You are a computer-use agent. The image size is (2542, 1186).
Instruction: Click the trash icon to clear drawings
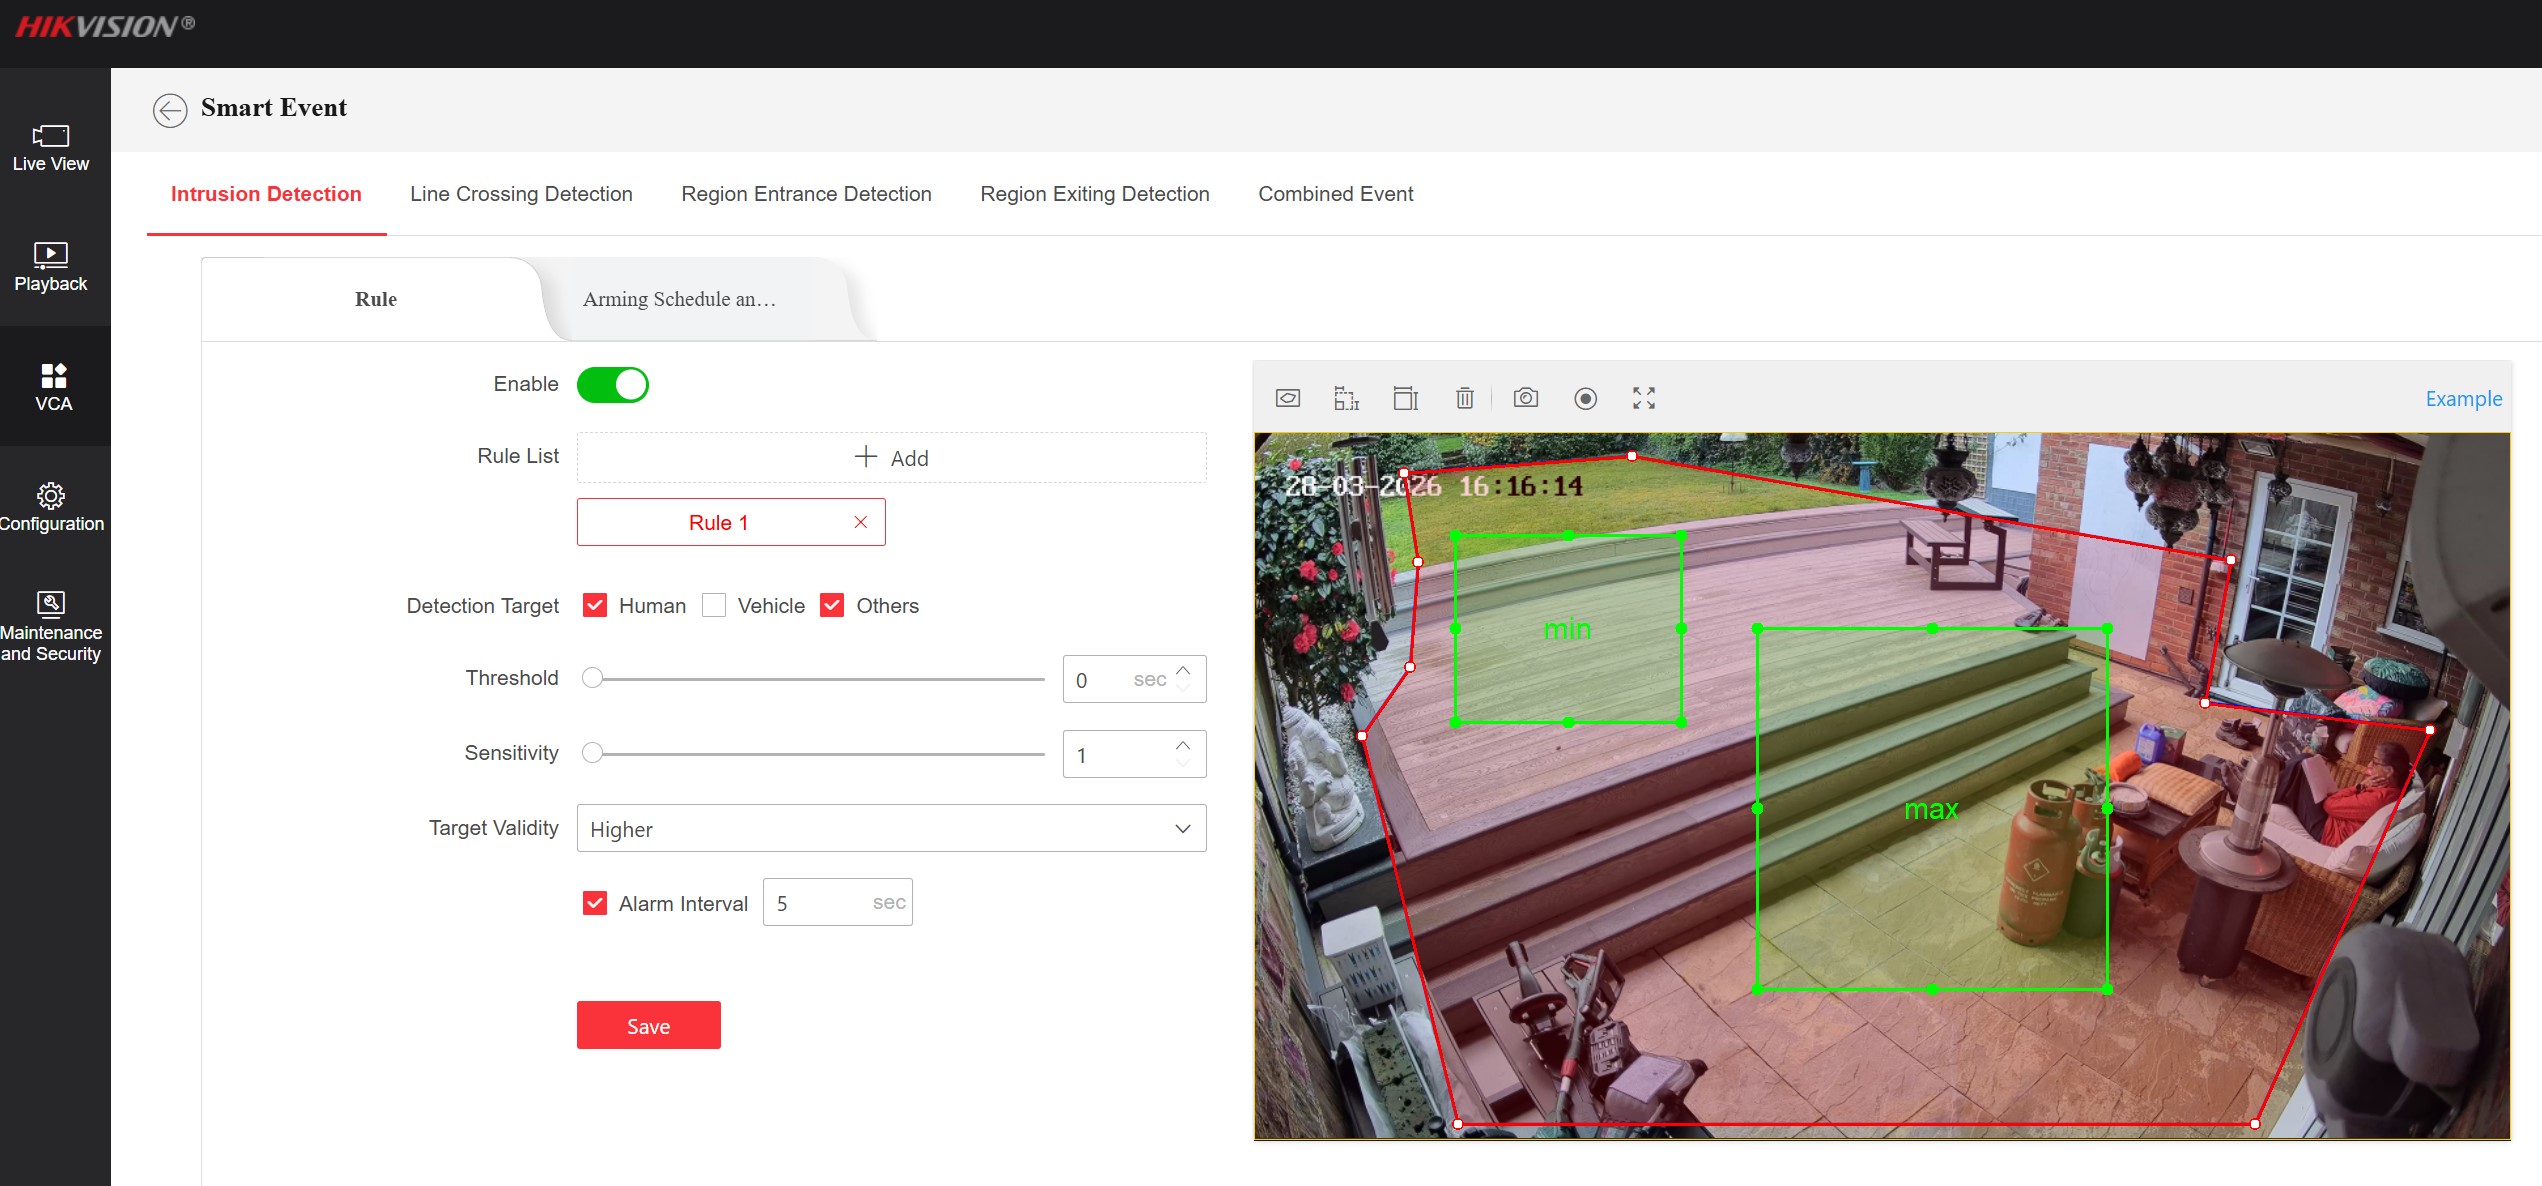(1465, 398)
